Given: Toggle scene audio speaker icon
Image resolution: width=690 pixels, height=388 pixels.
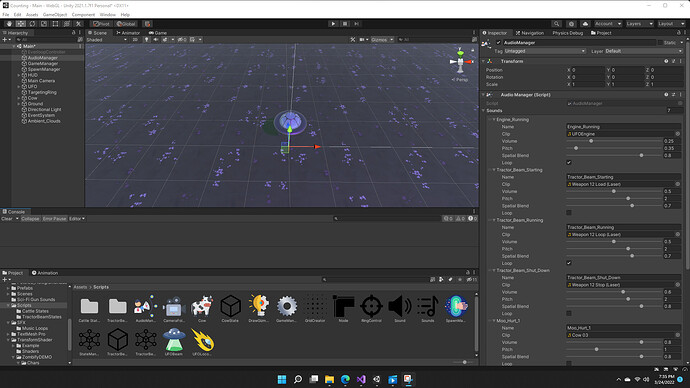Looking at the screenshot, I should pyautogui.click(x=155, y=40).
